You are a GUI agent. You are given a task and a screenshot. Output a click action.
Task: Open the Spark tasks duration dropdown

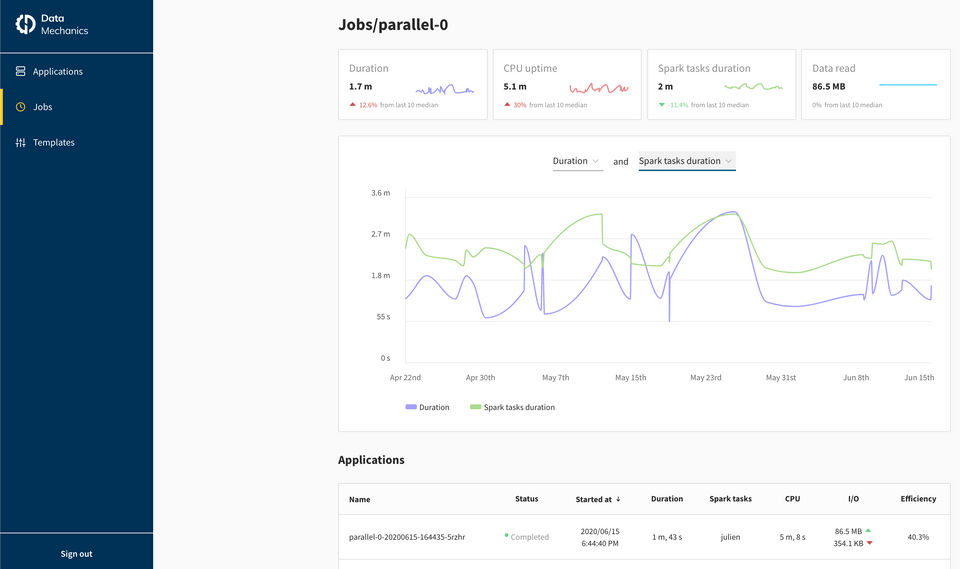[x=686, y=161]
